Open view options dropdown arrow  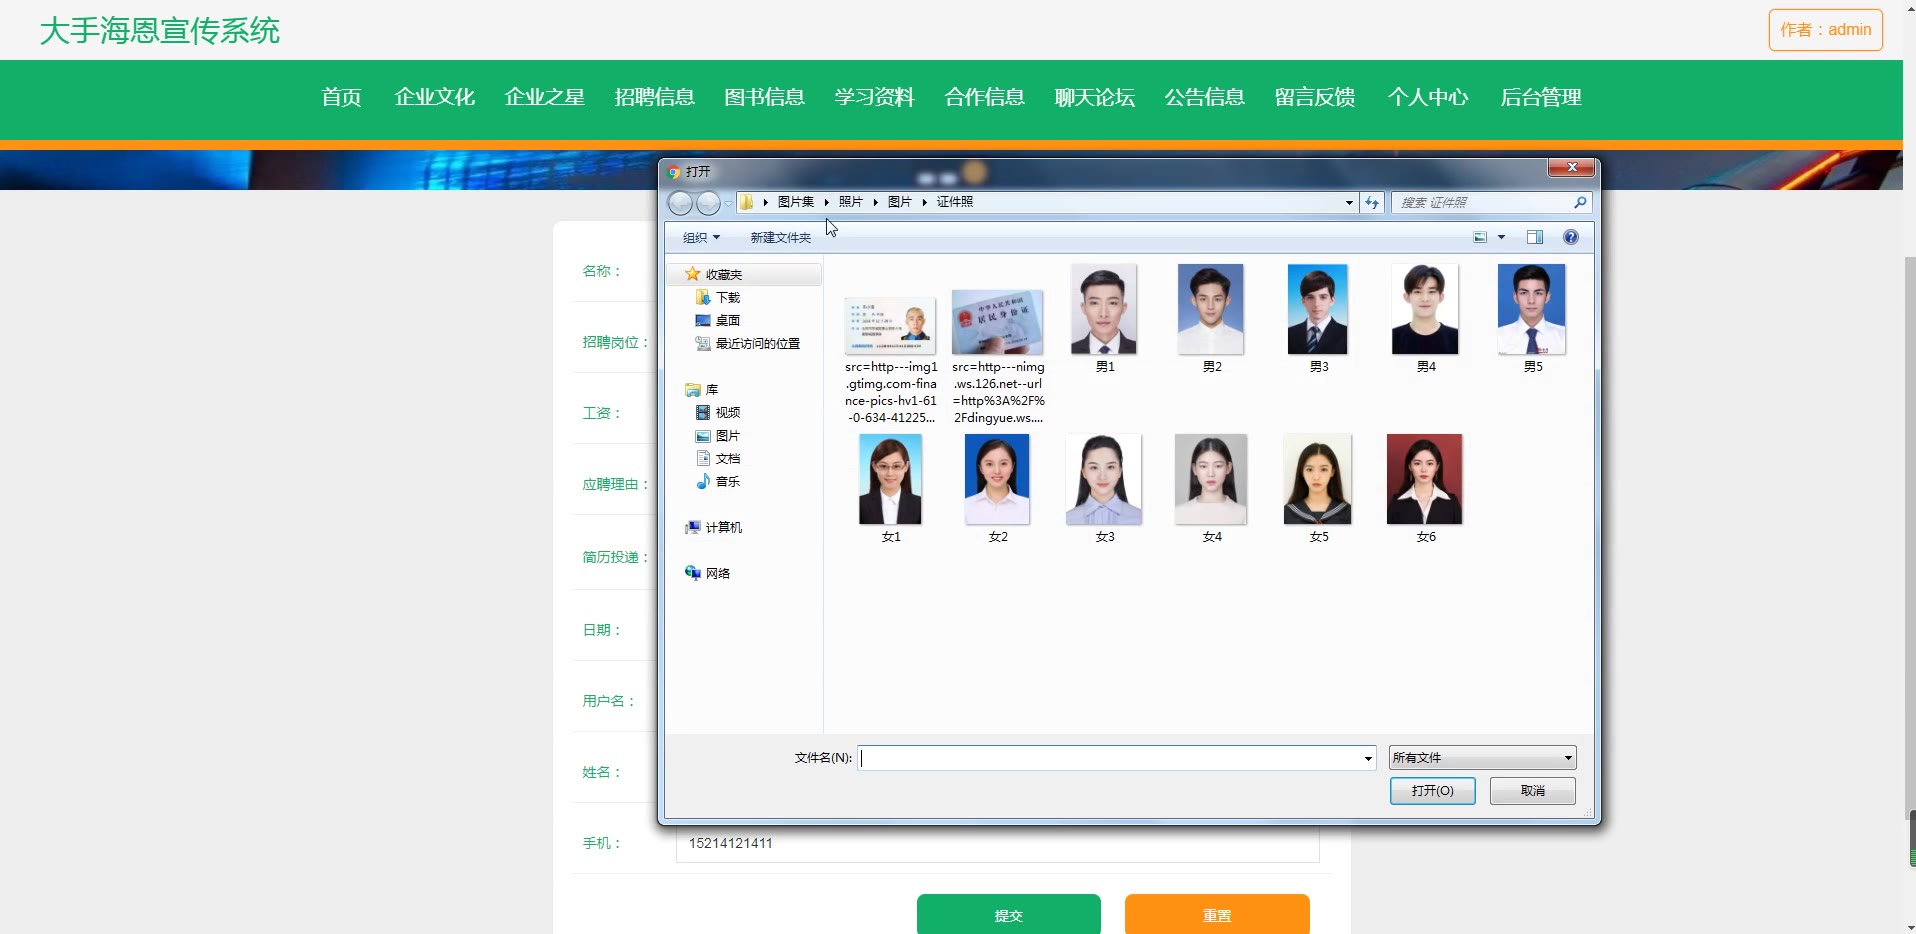click(1501, 237)
